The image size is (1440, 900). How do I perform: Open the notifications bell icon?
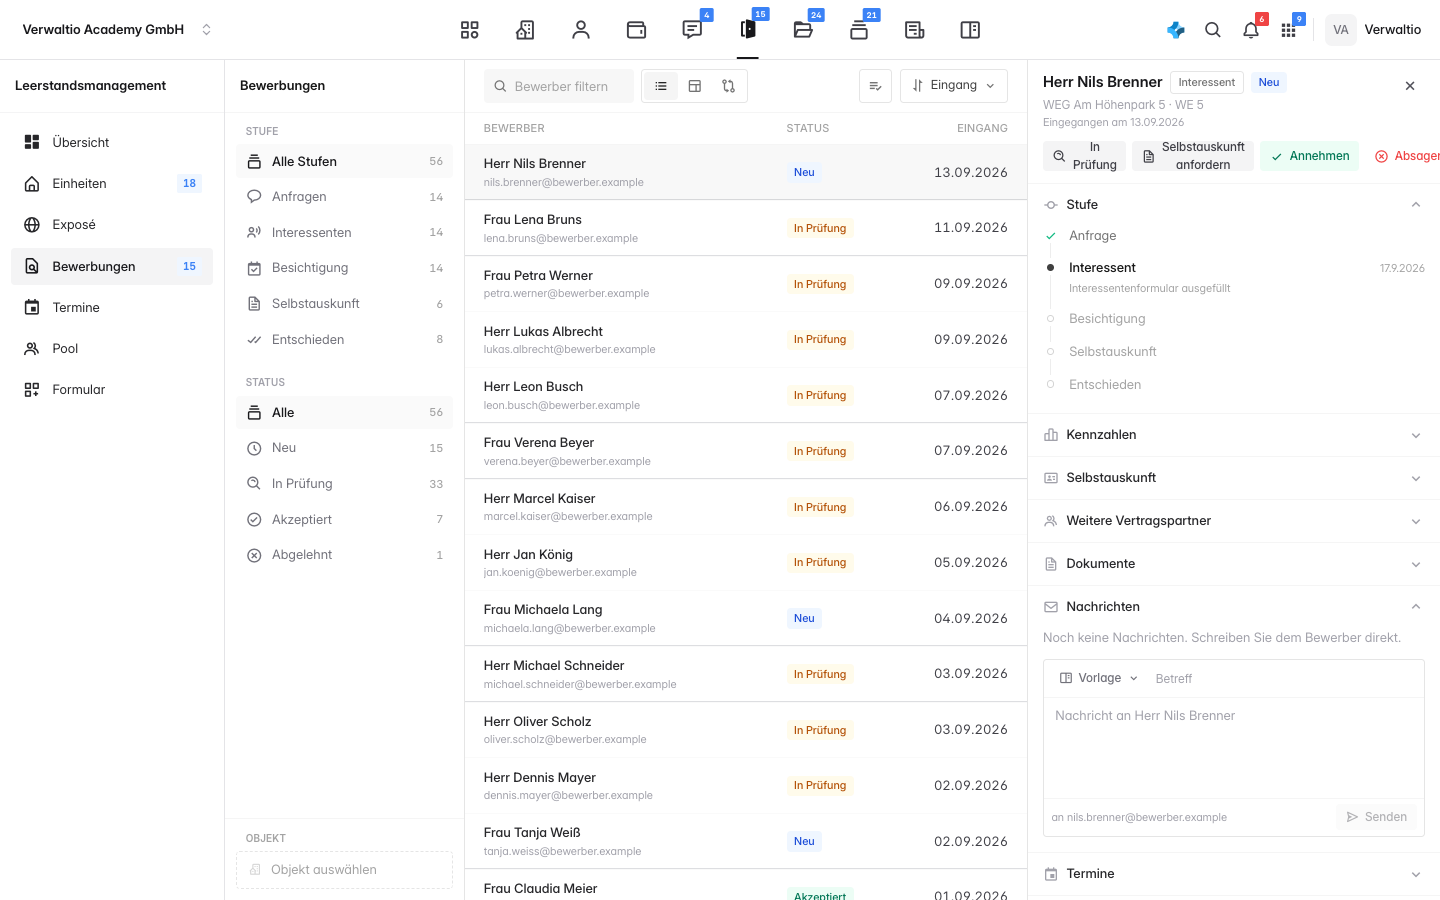[x=1251, y=30]
